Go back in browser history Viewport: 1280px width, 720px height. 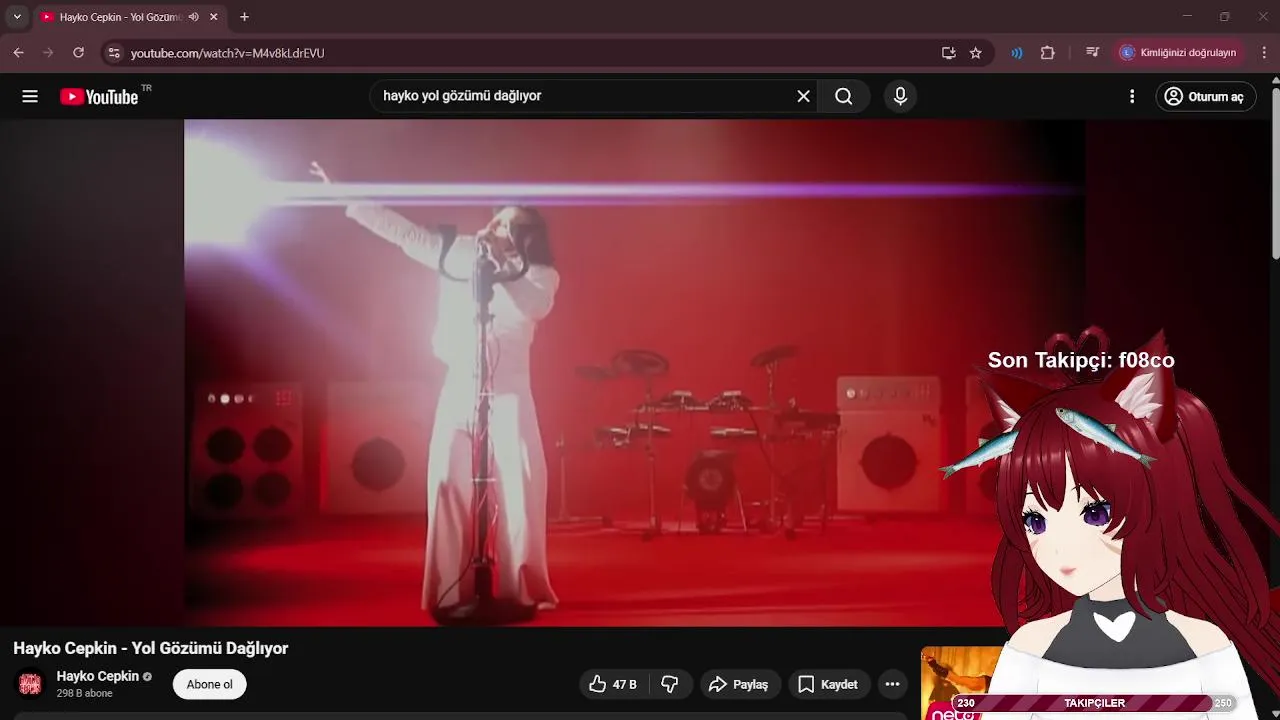click(18, 53)
